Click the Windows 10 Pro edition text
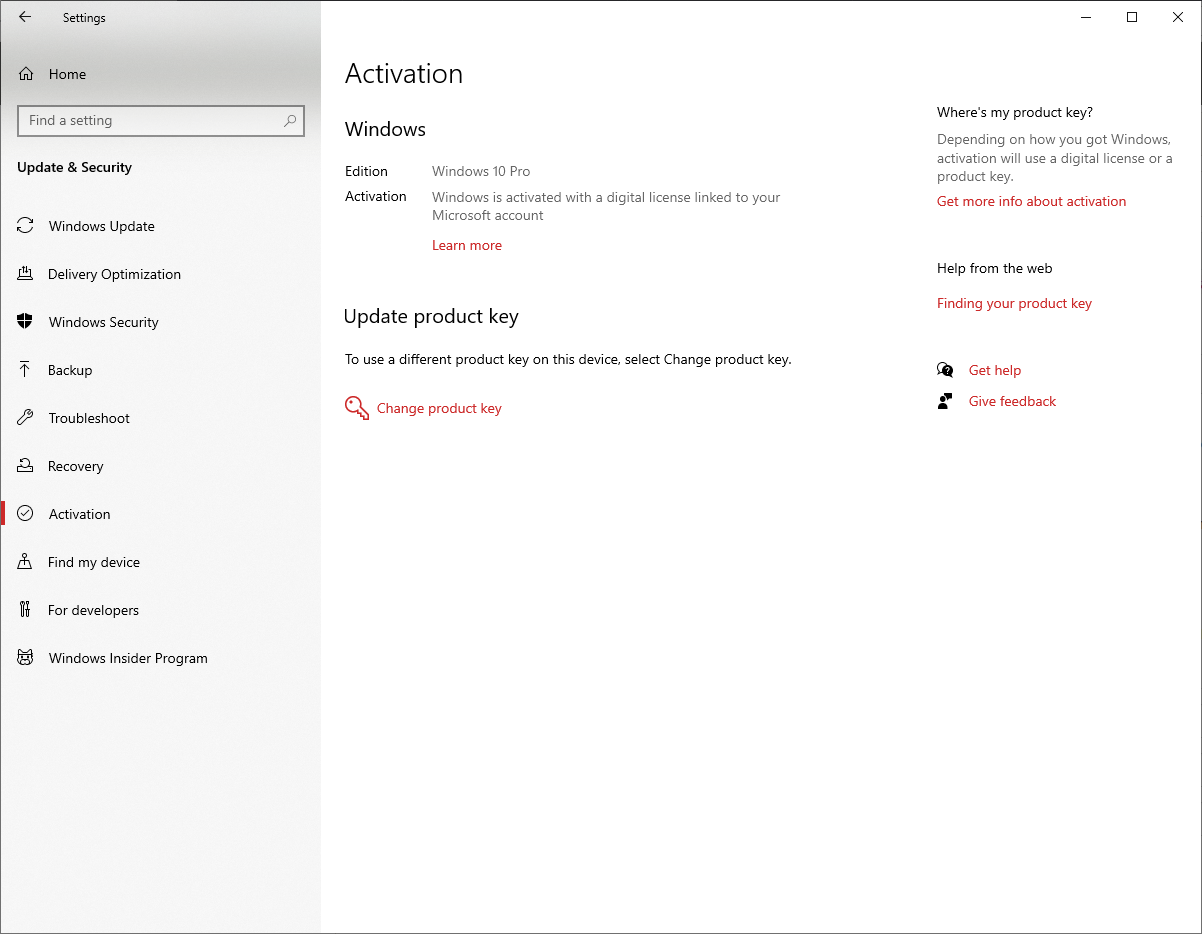Viewport: 1202px width, 934px height. point(481,171)
